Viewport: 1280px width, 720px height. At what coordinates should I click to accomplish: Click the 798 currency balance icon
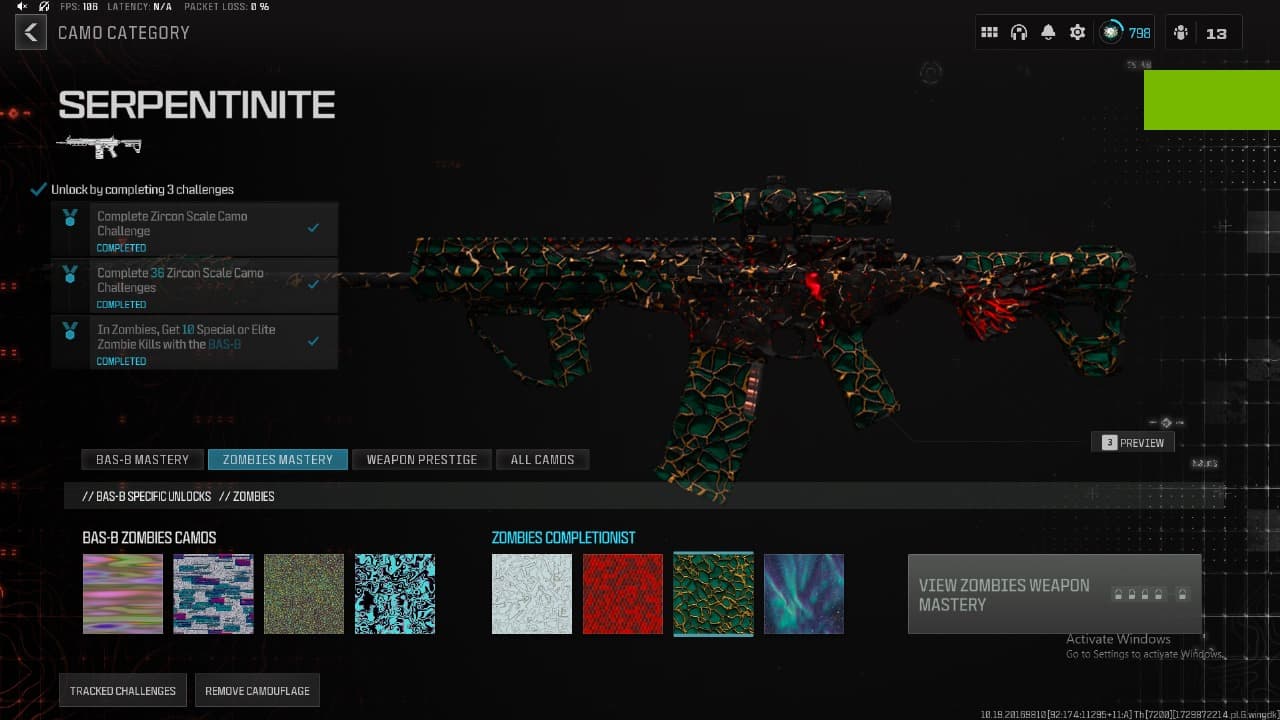point(1125,32)
